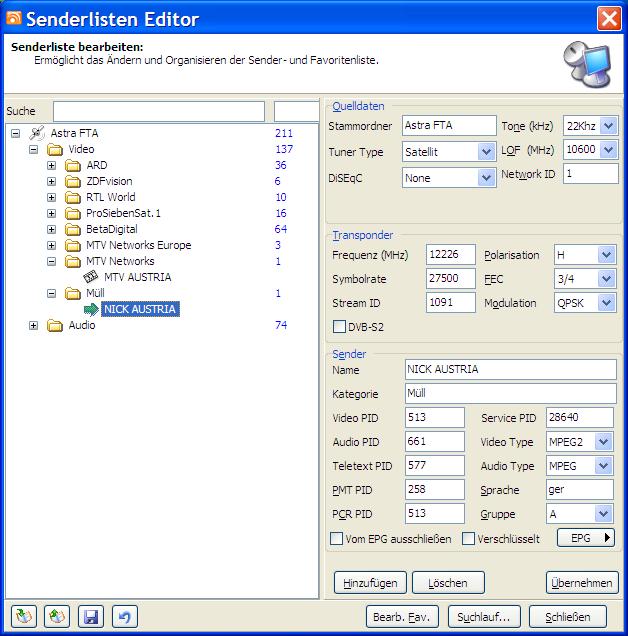
Task: Click the Übernehmen button
Action: point(581,582)
